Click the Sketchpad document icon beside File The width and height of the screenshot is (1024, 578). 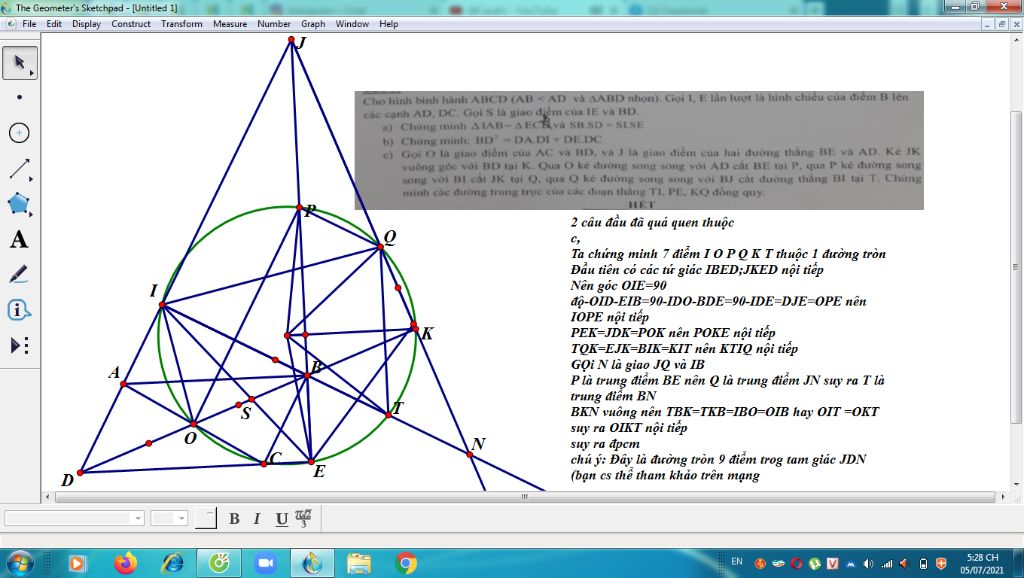10,24
